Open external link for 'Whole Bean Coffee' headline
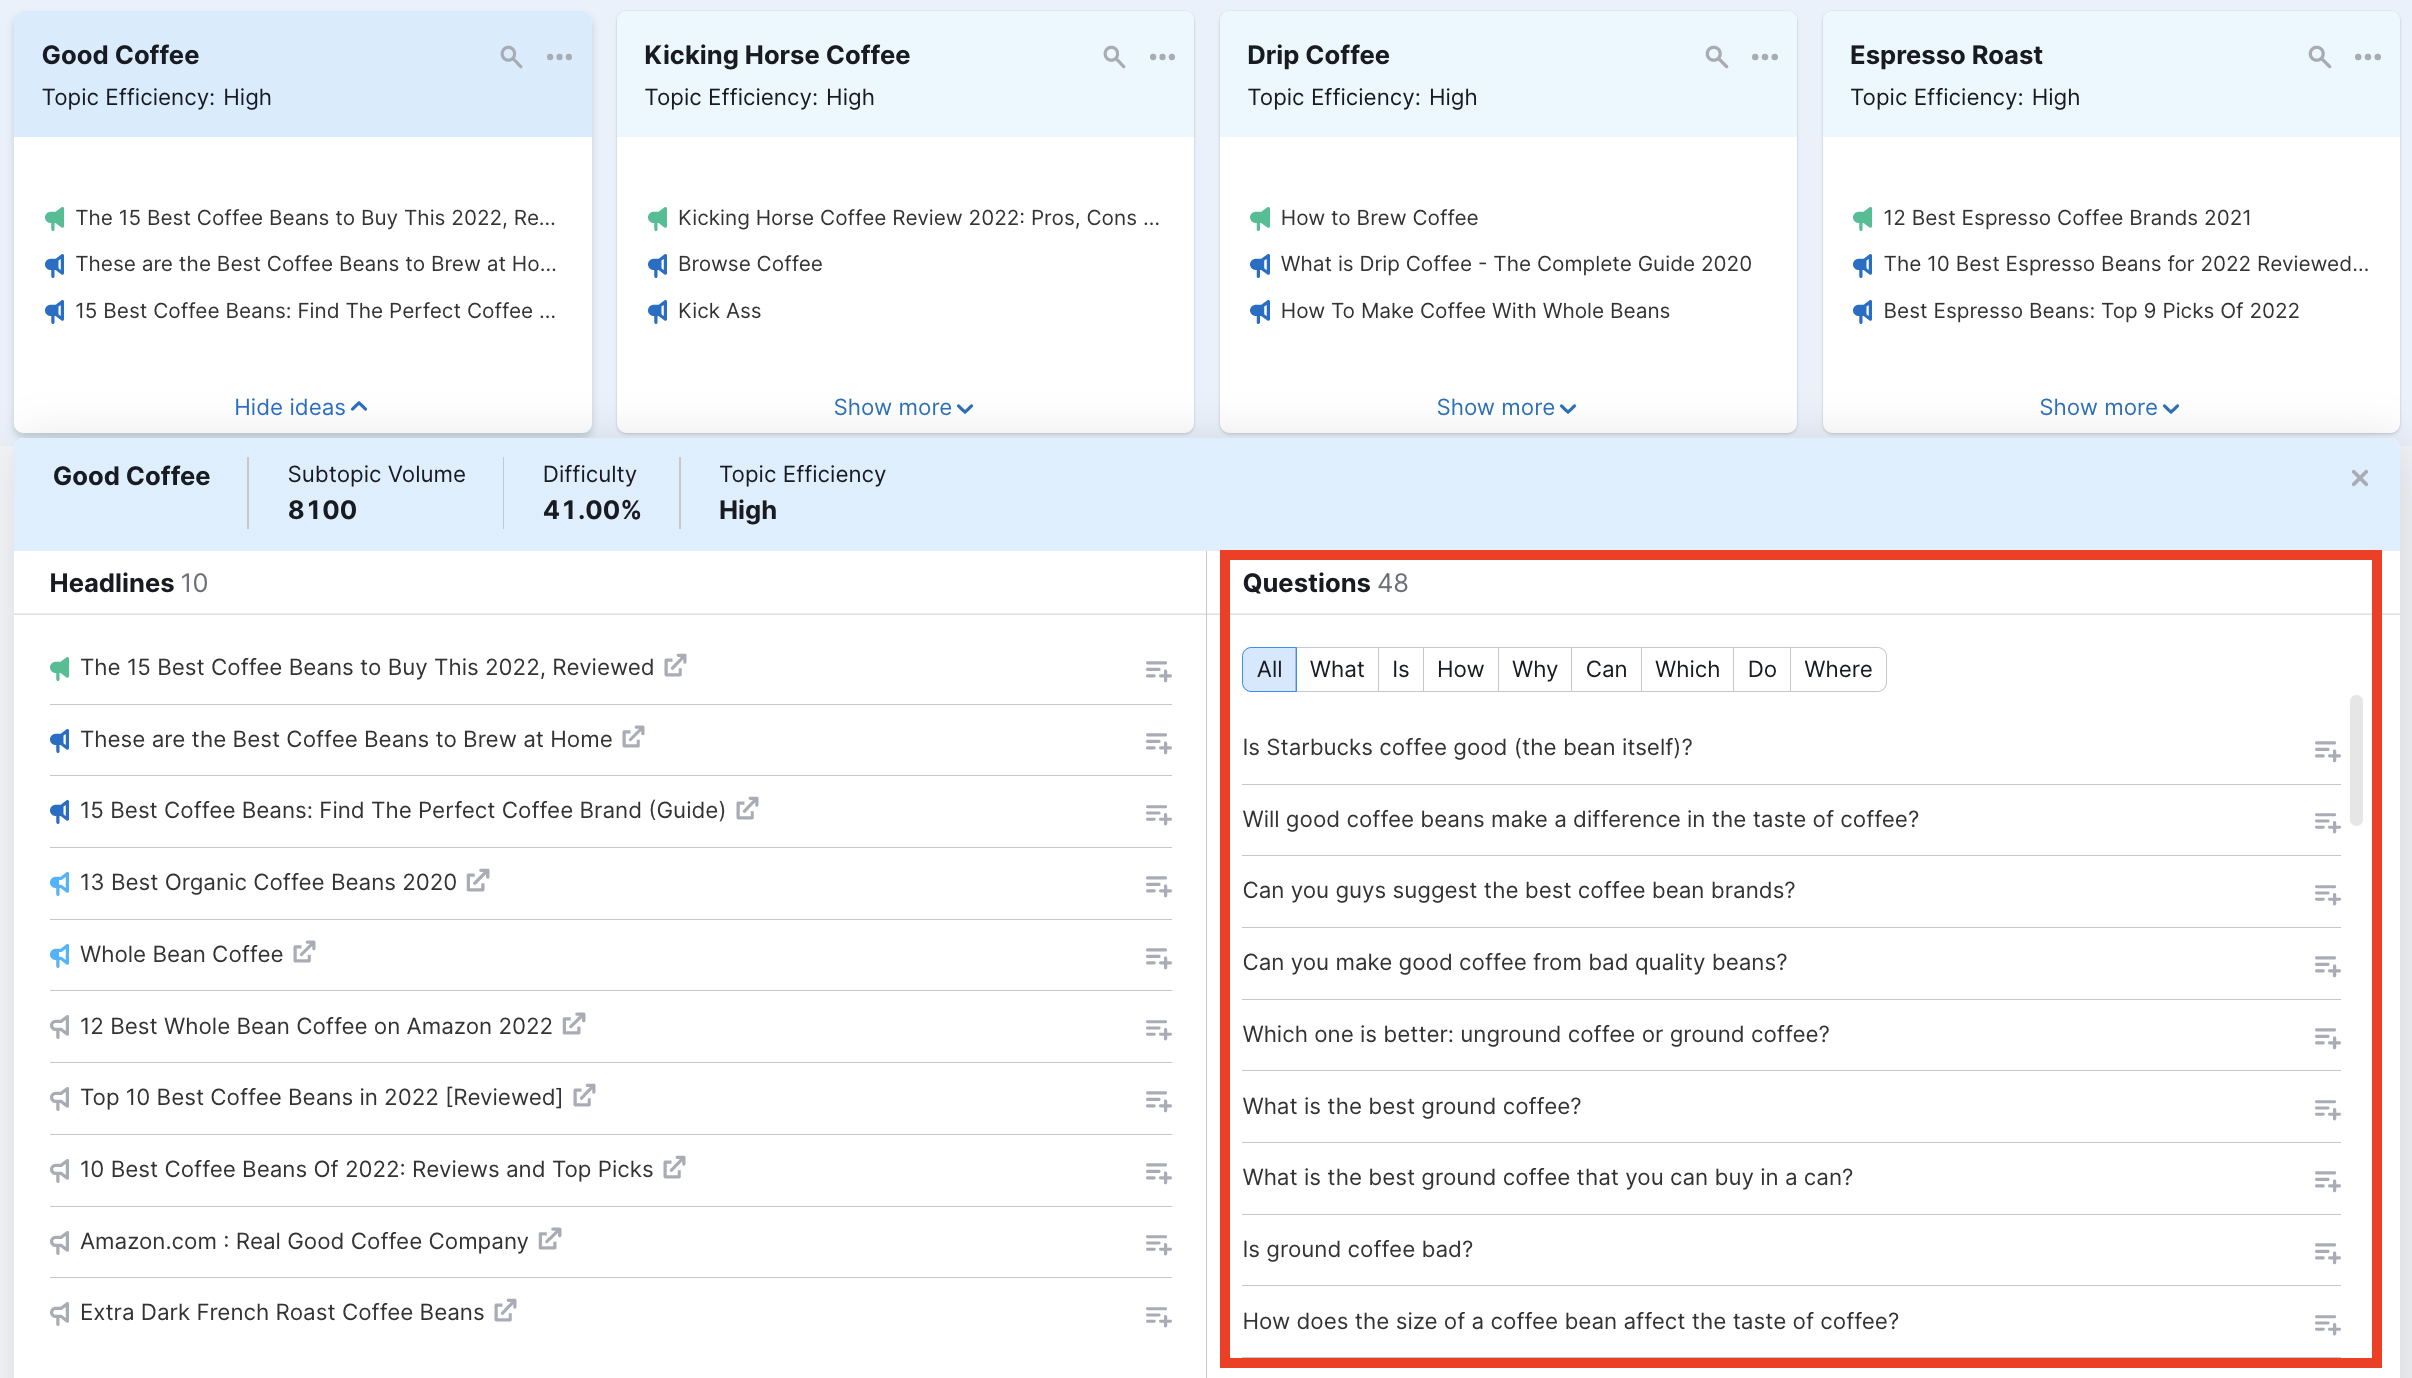2412x1378 pixels. 303,952
